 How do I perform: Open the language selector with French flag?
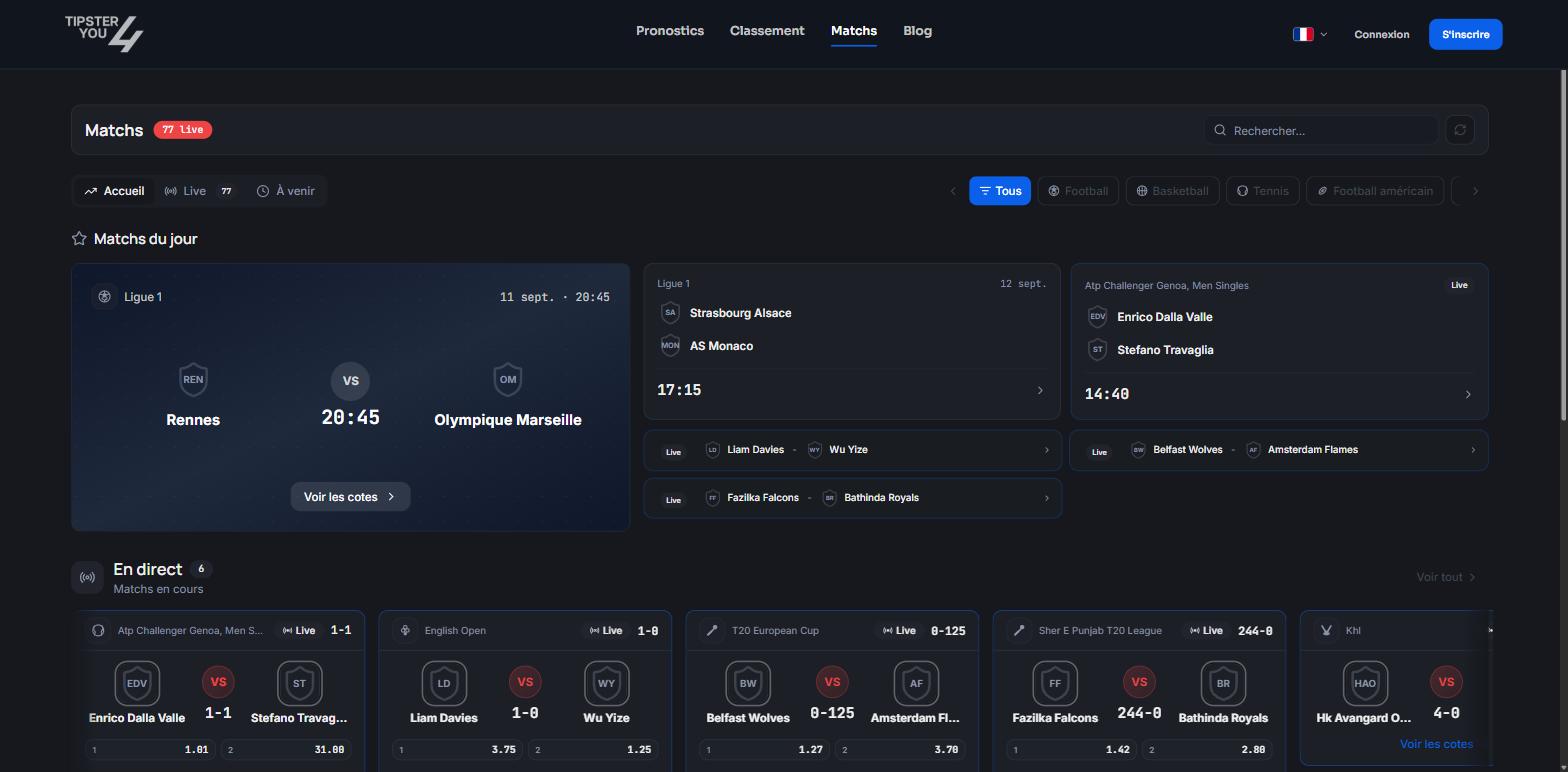click(1310, 34)
